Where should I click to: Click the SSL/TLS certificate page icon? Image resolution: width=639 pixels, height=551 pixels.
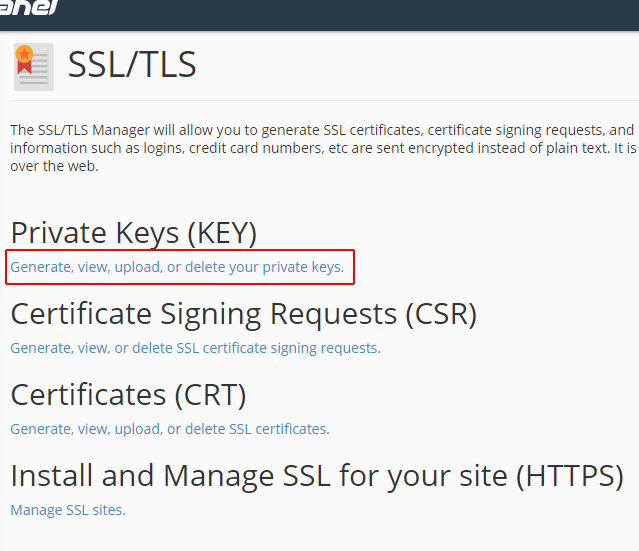click(x=34, y=67)
